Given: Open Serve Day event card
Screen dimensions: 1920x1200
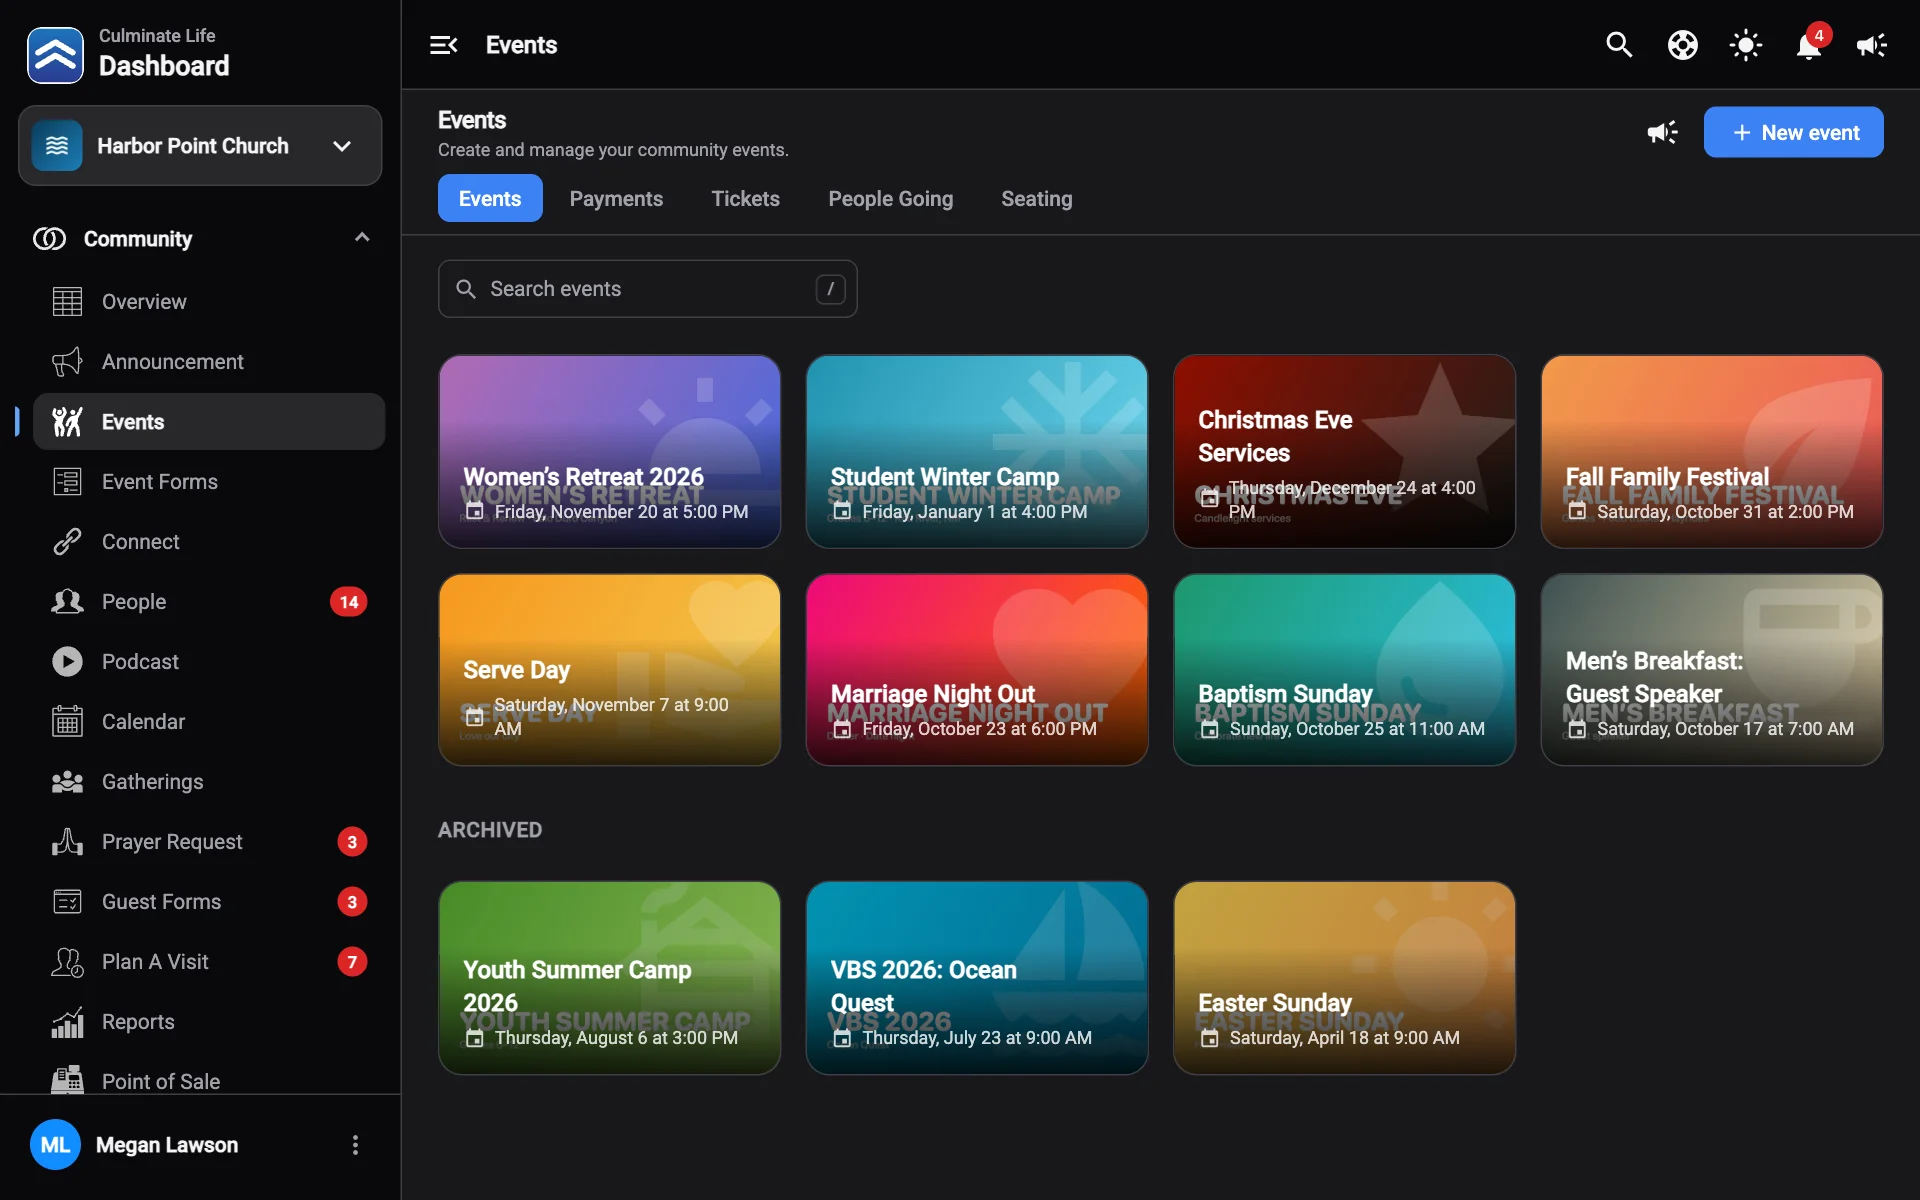Looking at the screenshot, I should tap(609, 669).
